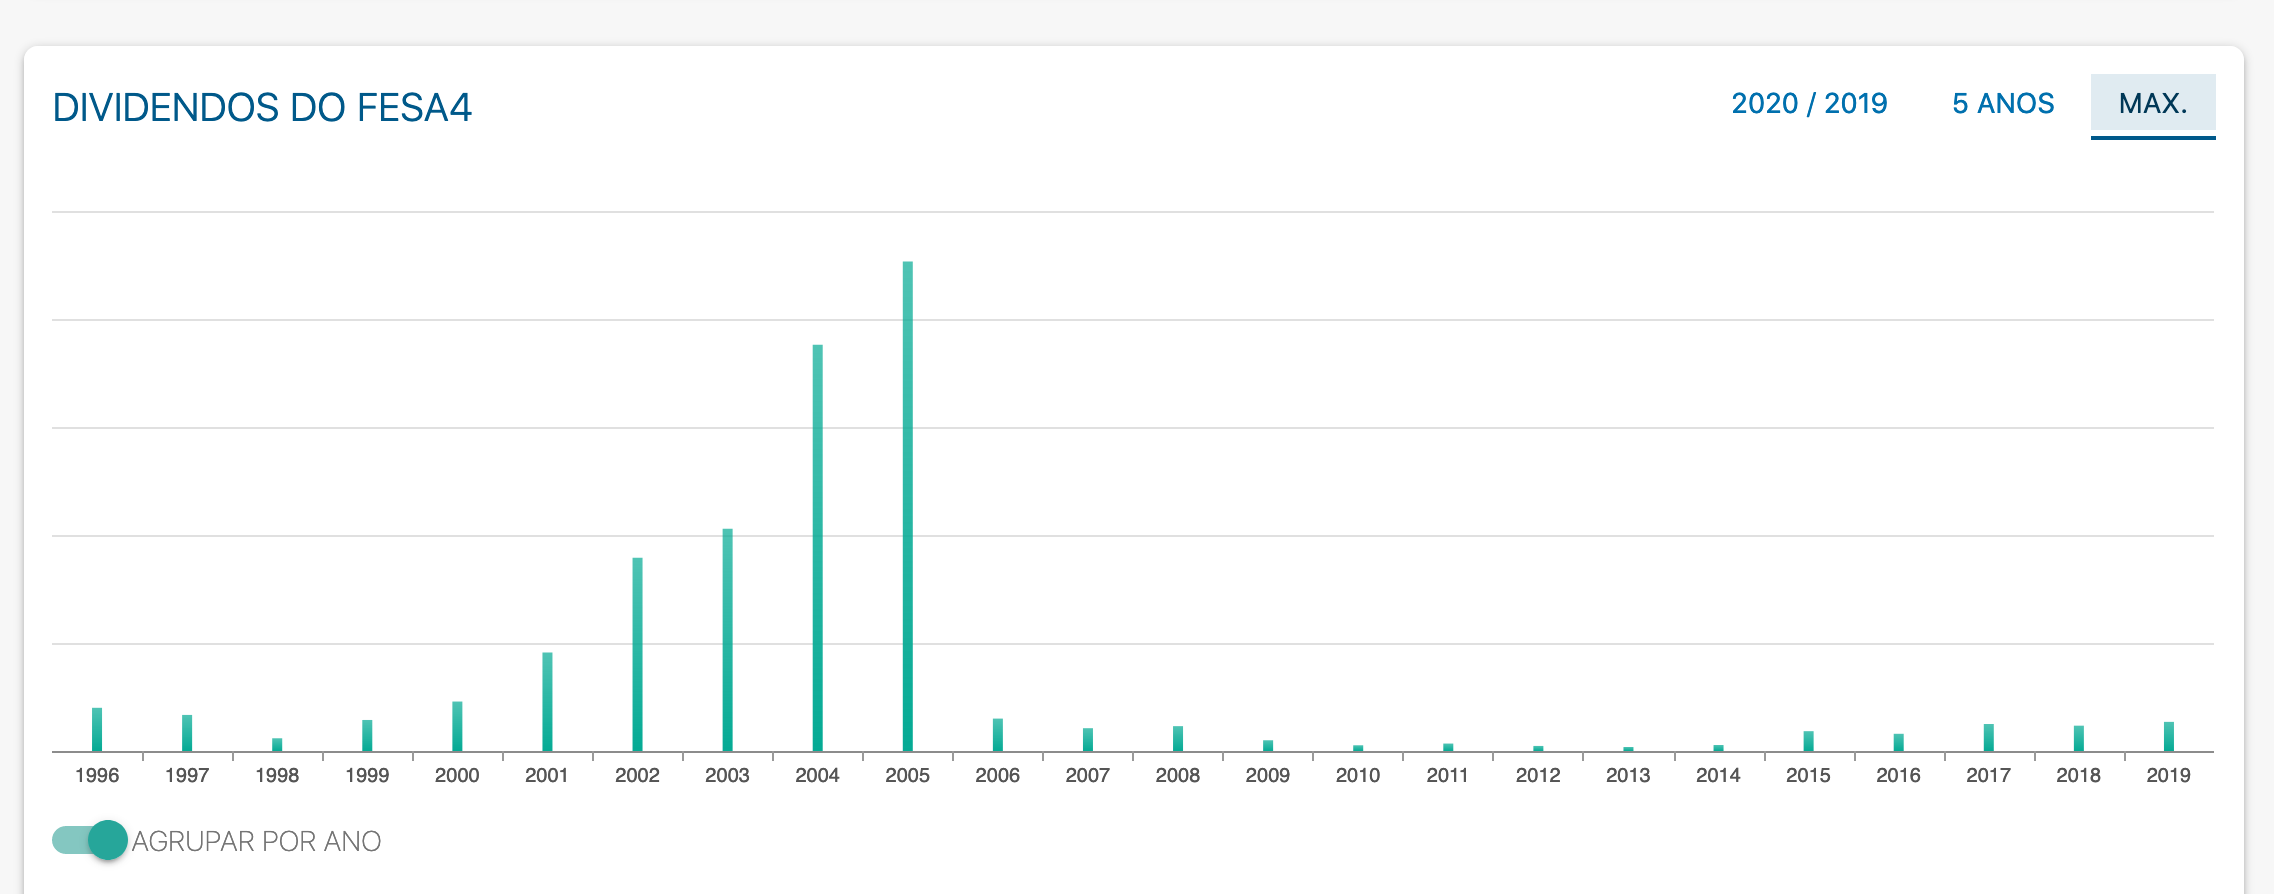This screenshot has height=894, width=2274.
Task: Click the 2019 dividend bar
Action: pos(2169,736)
